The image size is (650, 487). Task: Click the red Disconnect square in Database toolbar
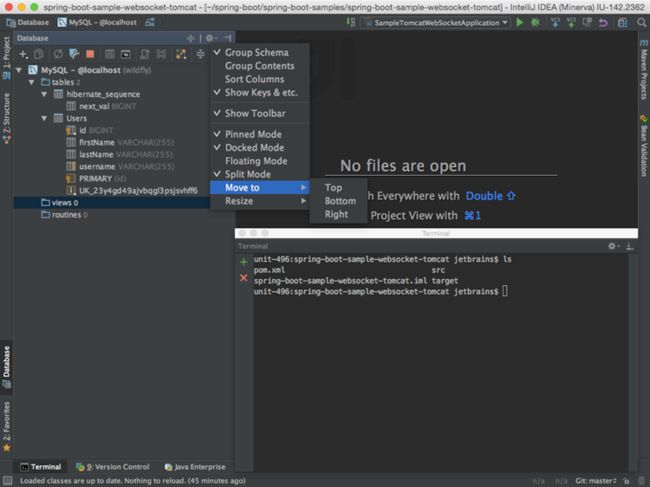pos(90,54)
